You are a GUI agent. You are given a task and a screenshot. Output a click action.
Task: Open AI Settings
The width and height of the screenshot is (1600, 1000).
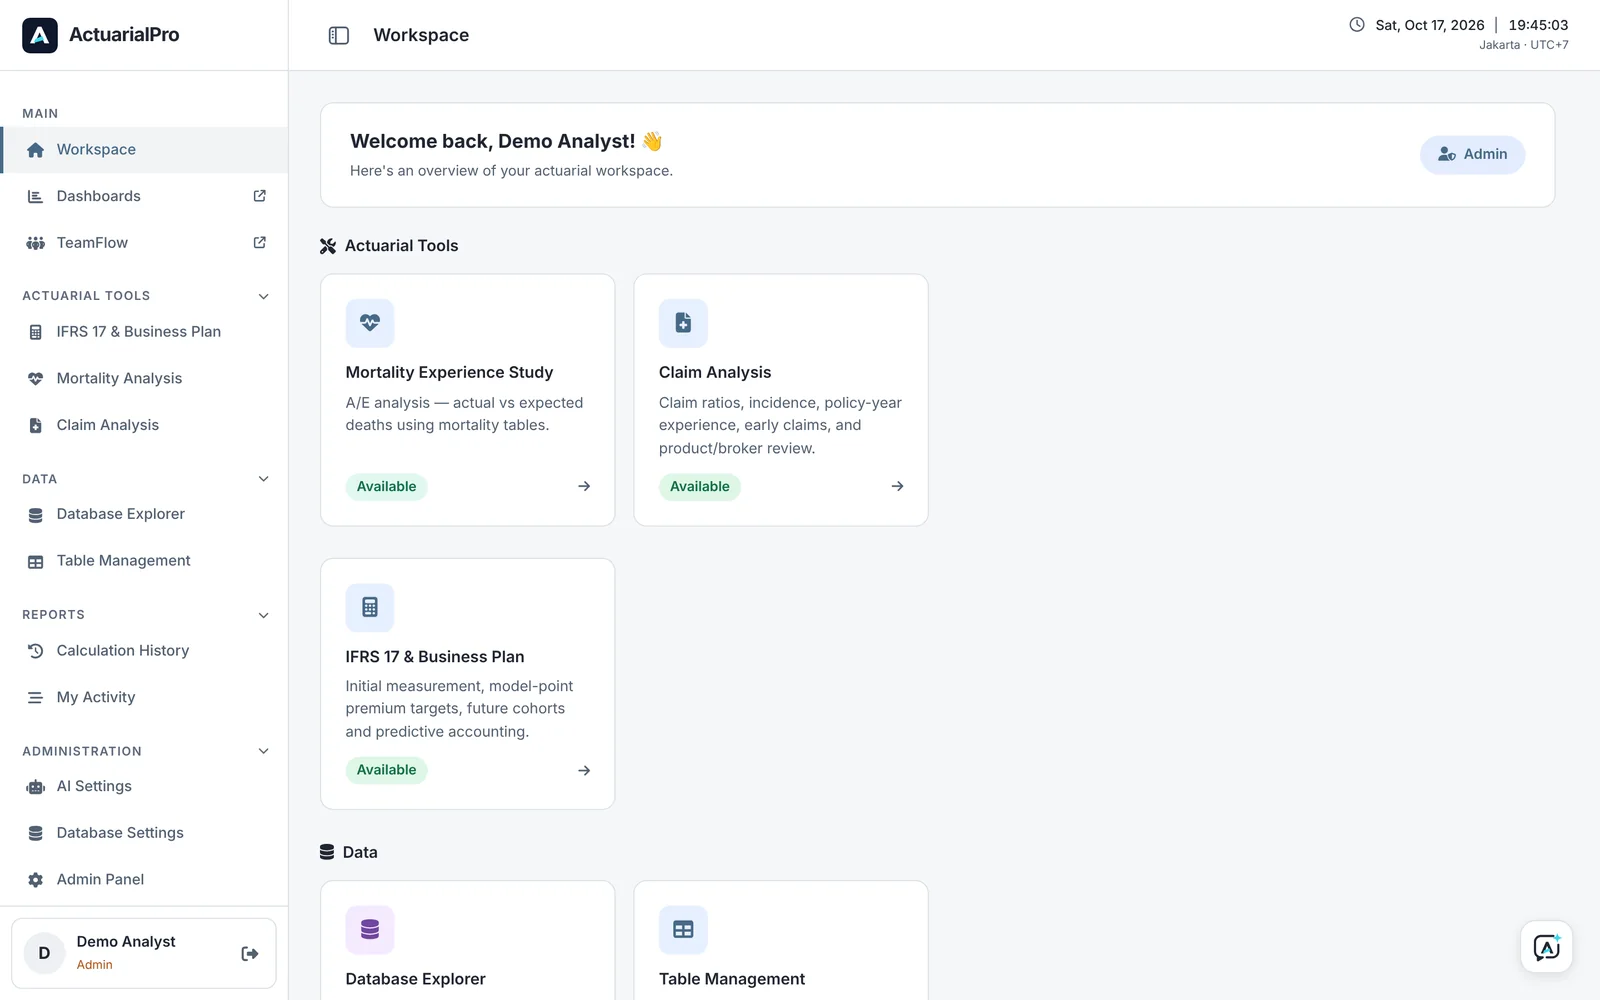144,786
